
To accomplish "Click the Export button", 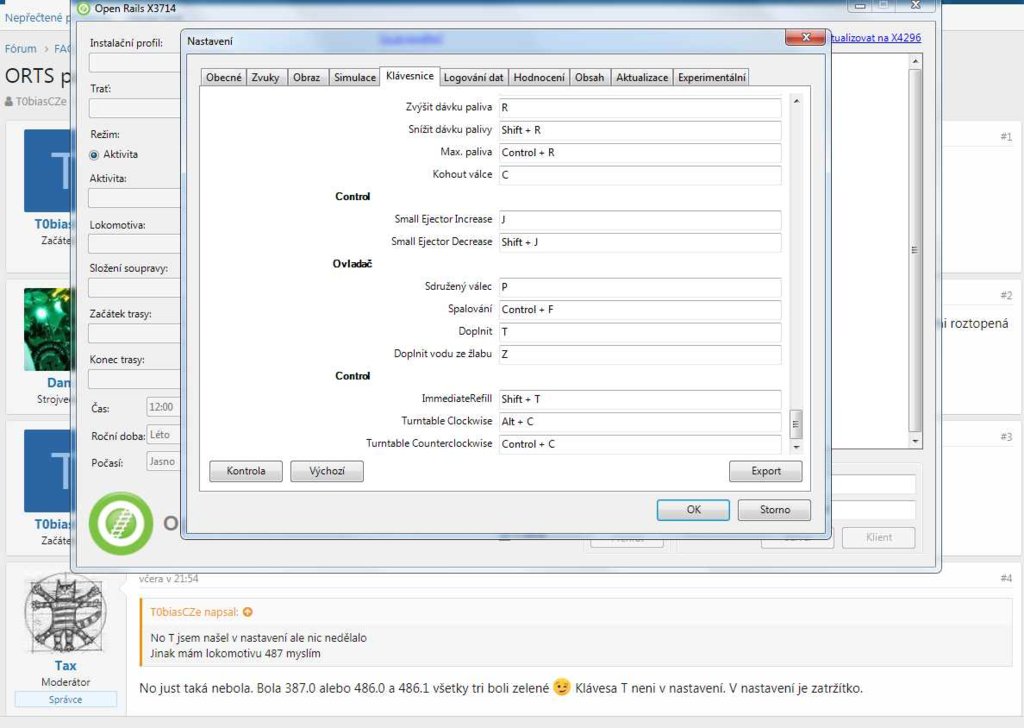I will (x=766, y=471).
